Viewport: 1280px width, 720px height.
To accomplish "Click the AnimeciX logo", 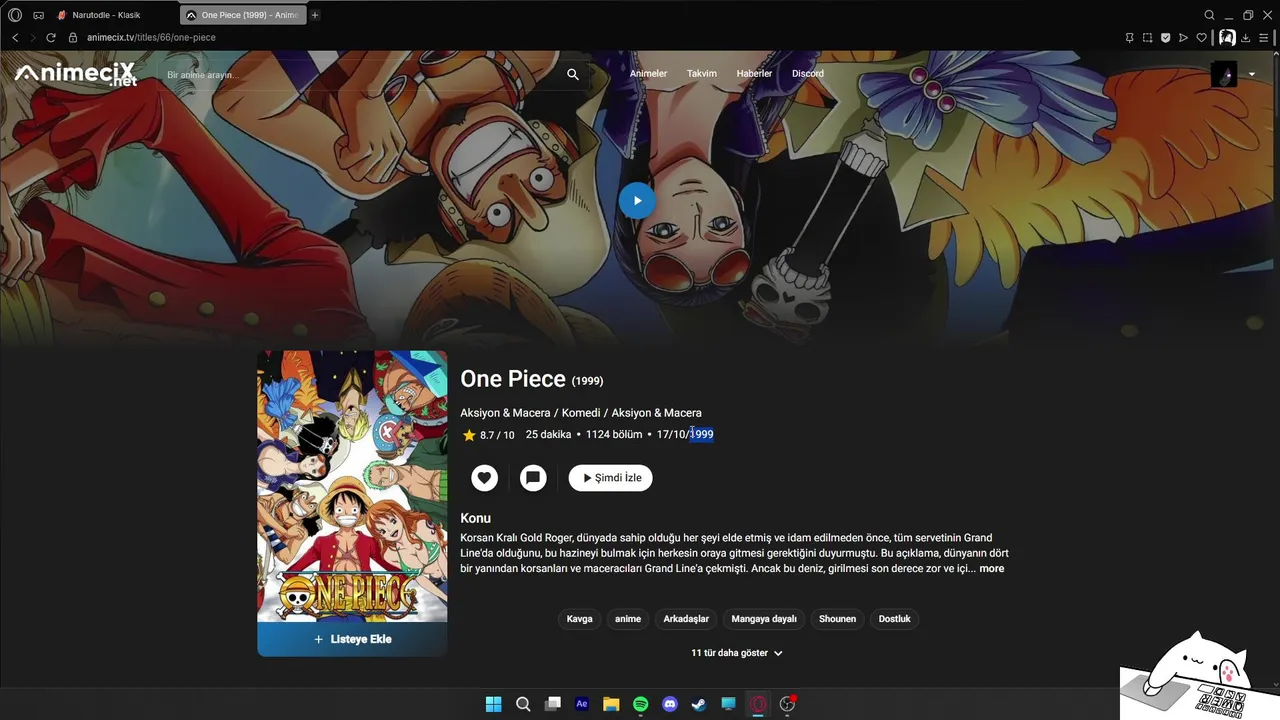I will 75,74.
